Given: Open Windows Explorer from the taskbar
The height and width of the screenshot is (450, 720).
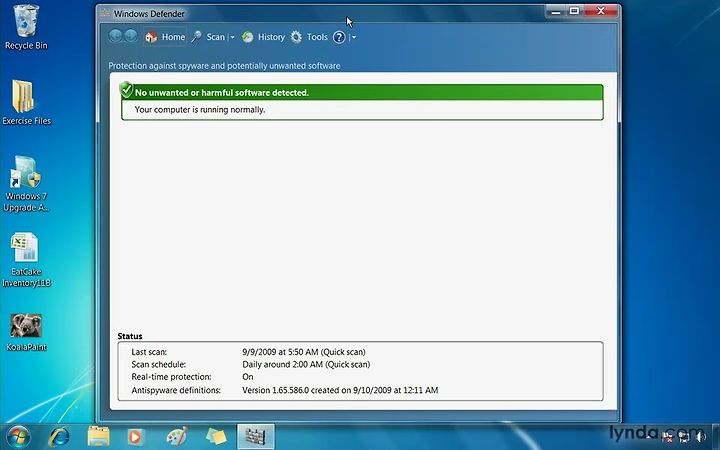Looking at the screenshot, I should pyautogui.click(x=98, y=437).
